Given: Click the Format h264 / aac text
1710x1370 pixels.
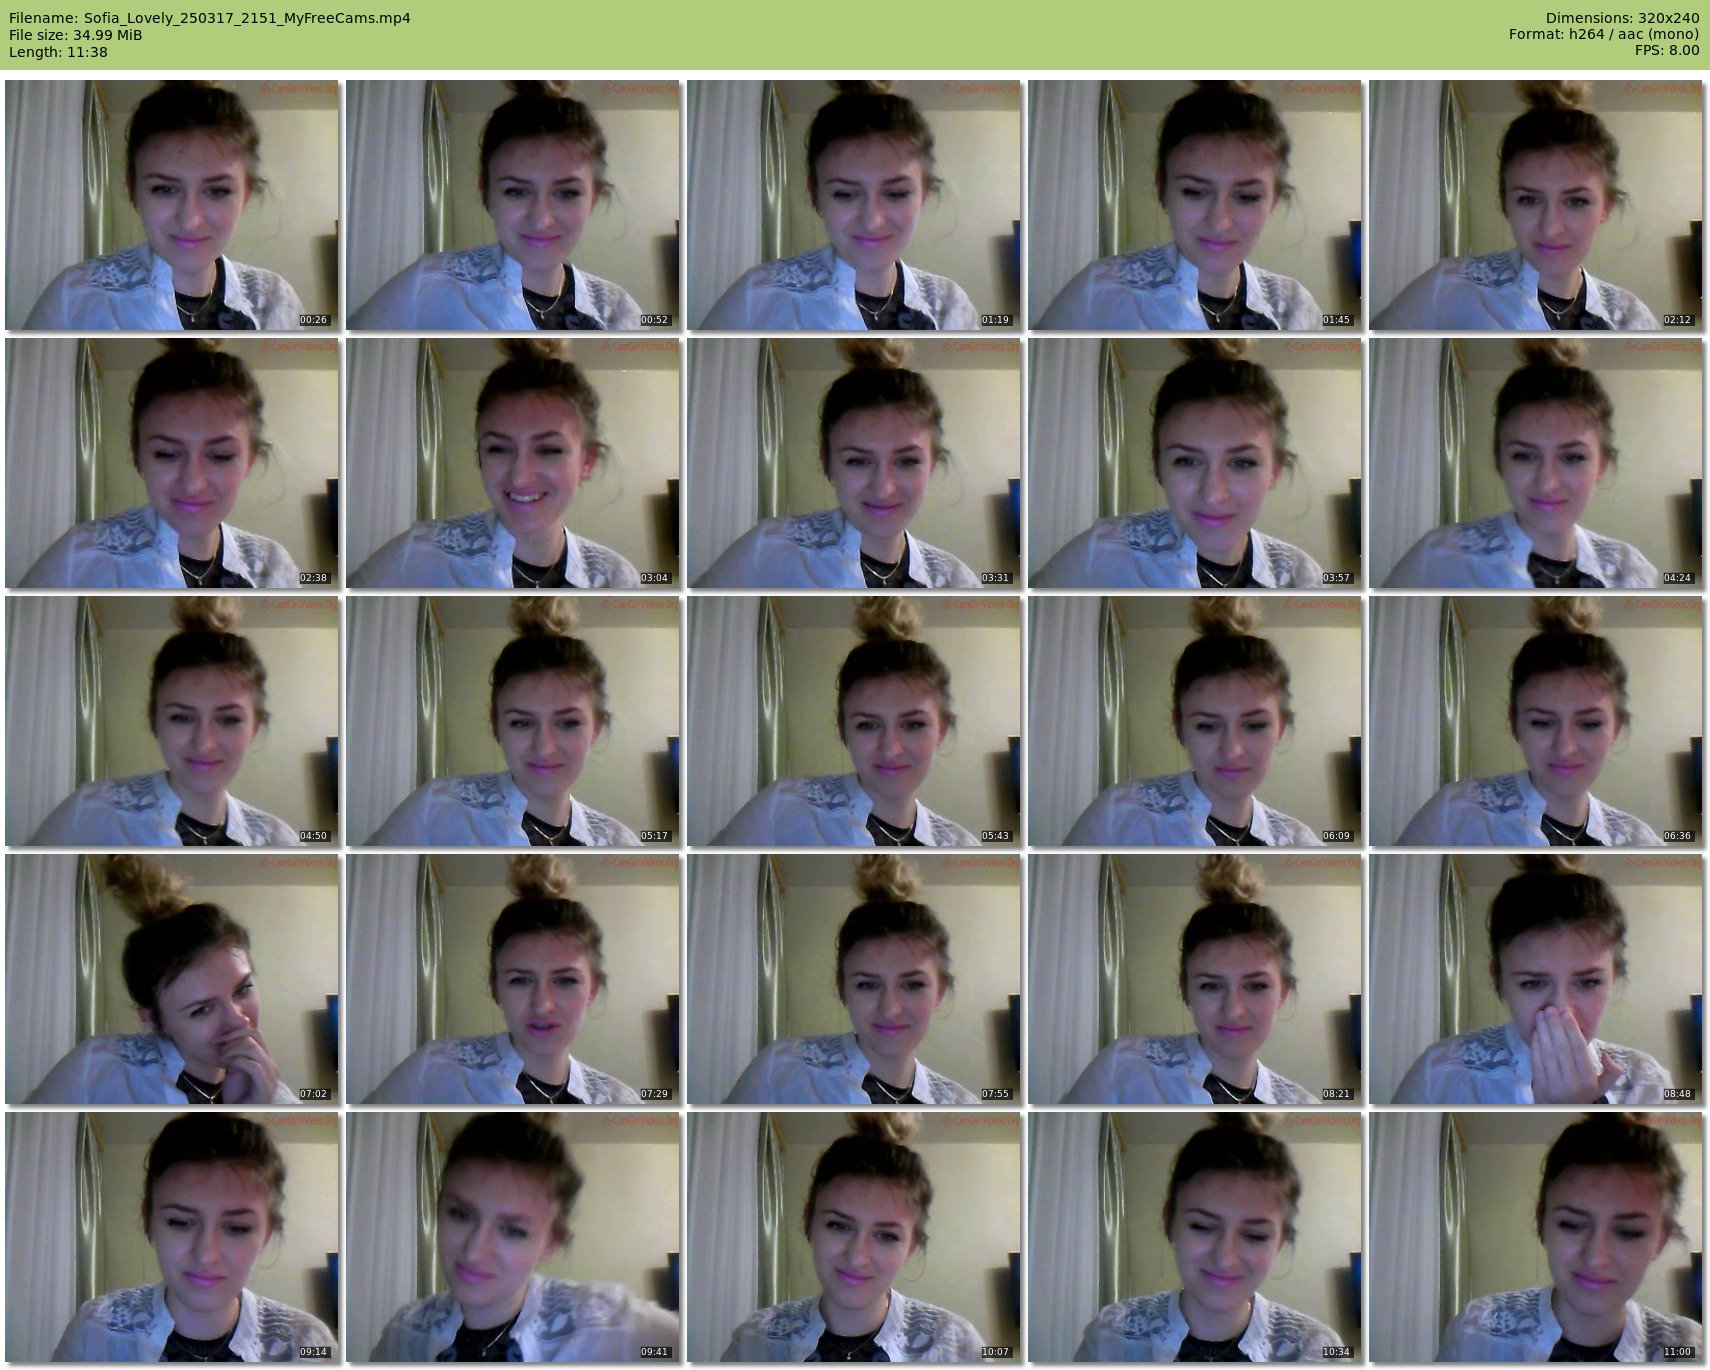Looking at the screenshot, I should (1604, 35).
